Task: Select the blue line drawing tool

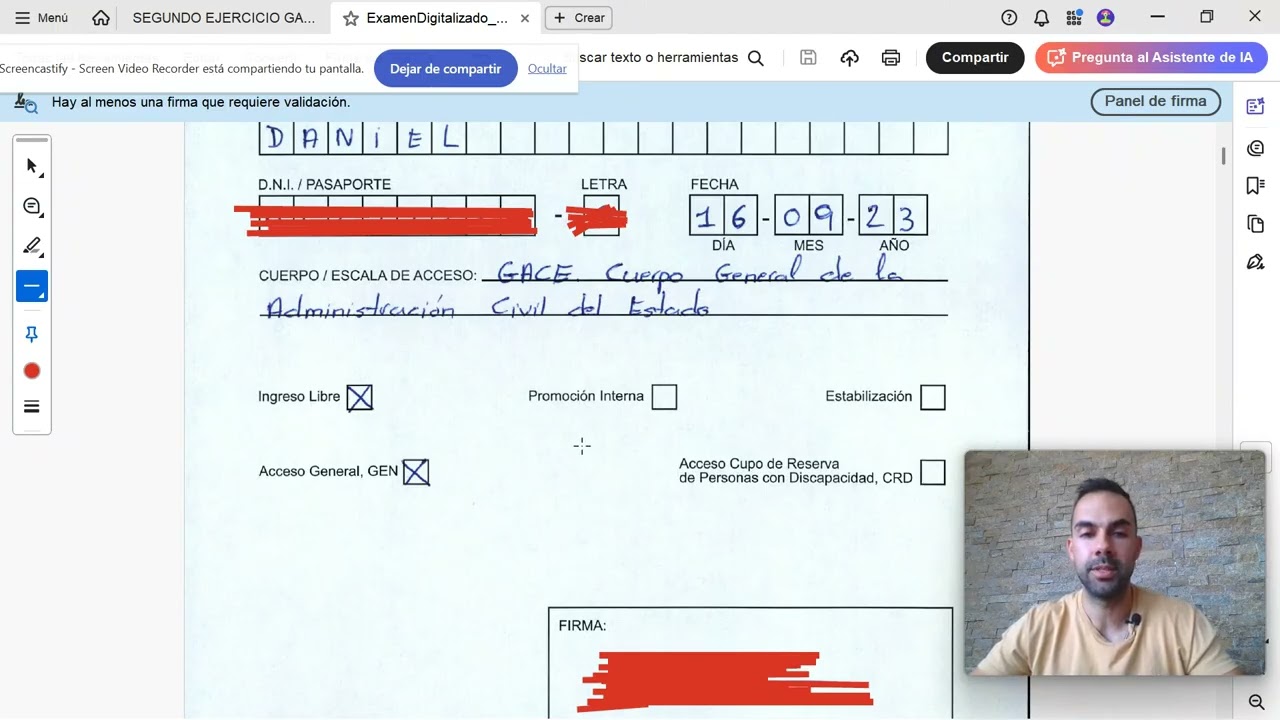Action: click(x=32, y=287)
